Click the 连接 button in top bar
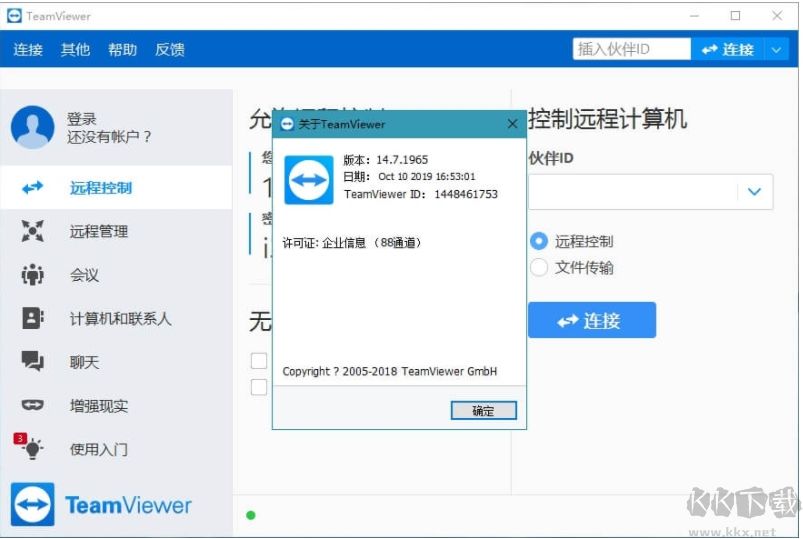Screen dimensions: 803x539 point(728,50)
